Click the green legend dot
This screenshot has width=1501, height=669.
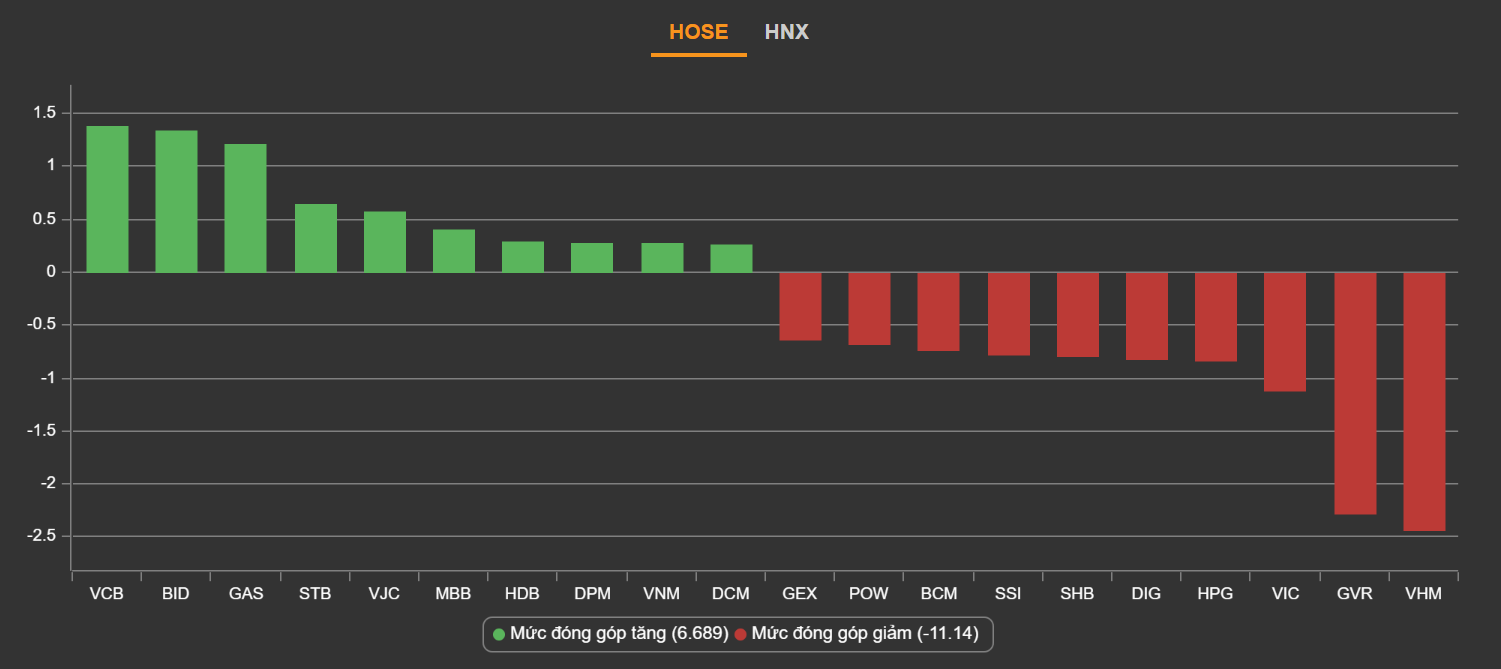tap(499, 634)
